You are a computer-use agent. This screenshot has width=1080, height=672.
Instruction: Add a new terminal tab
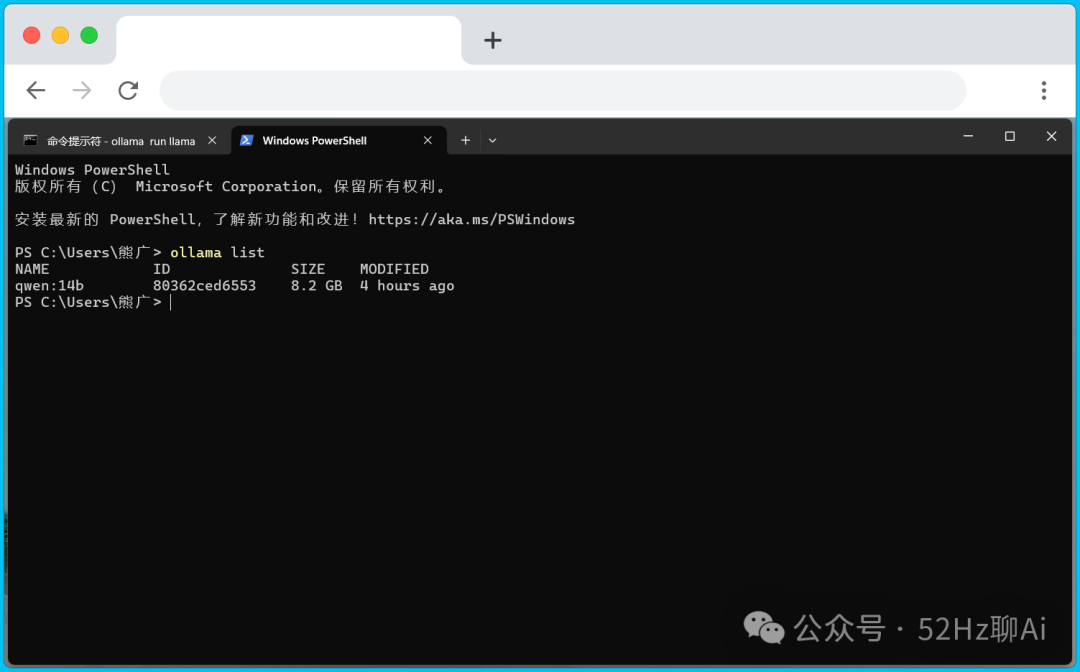point(466,140)
